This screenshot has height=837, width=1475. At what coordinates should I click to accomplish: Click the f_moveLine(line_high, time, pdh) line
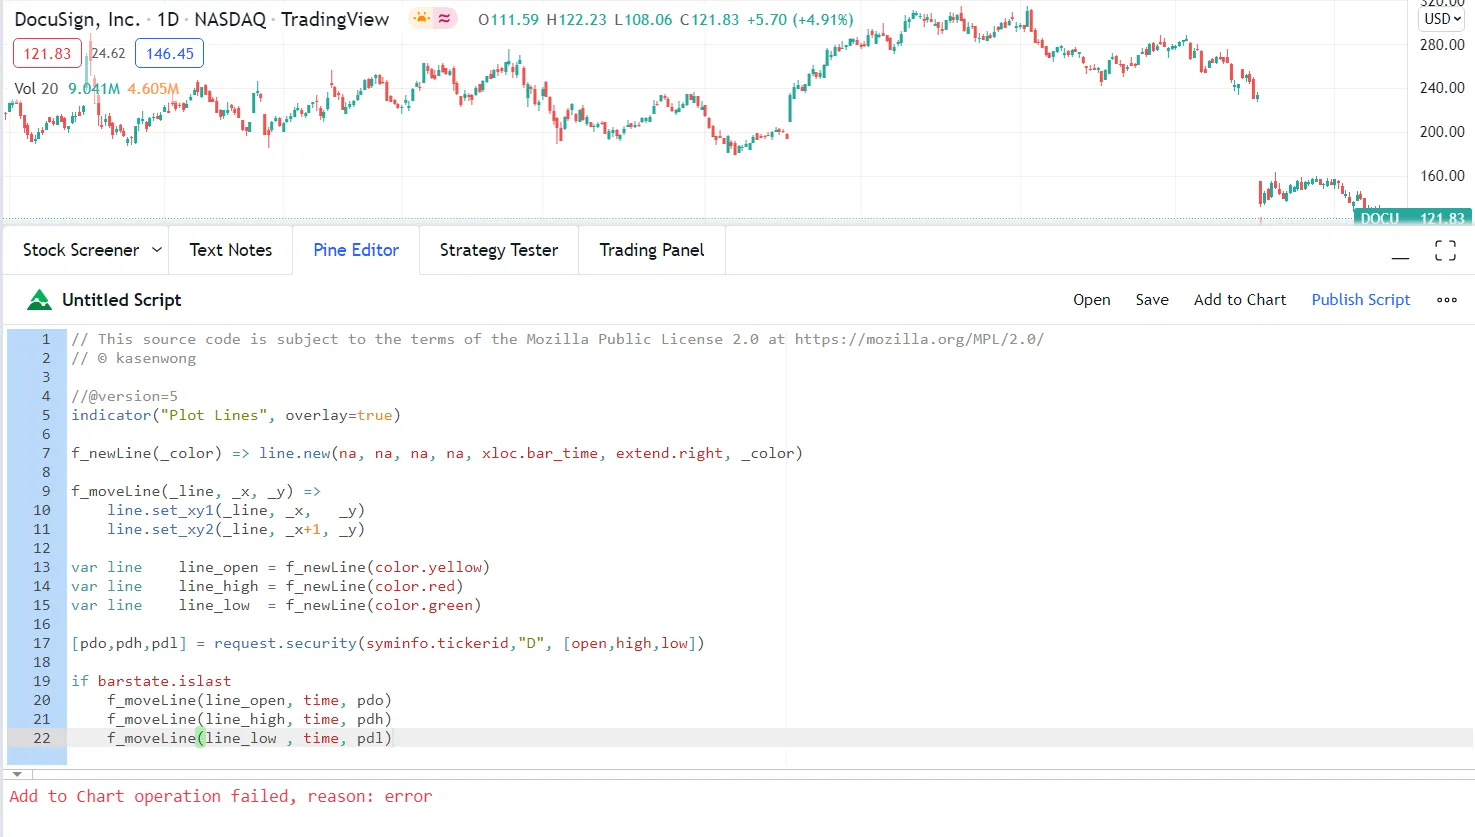click(249, 720)
